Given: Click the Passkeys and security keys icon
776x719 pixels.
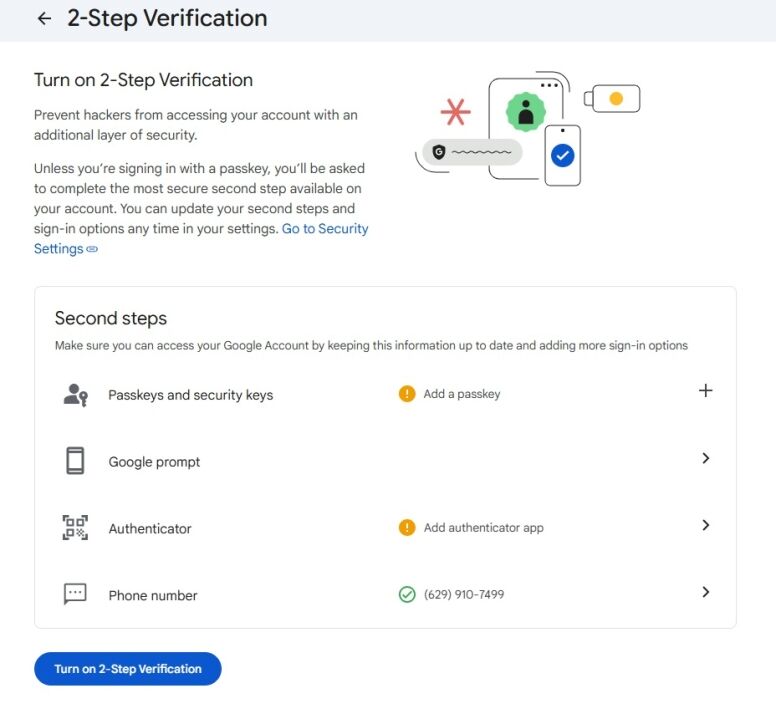Looking at the screenshot, I should pos(75,394).
